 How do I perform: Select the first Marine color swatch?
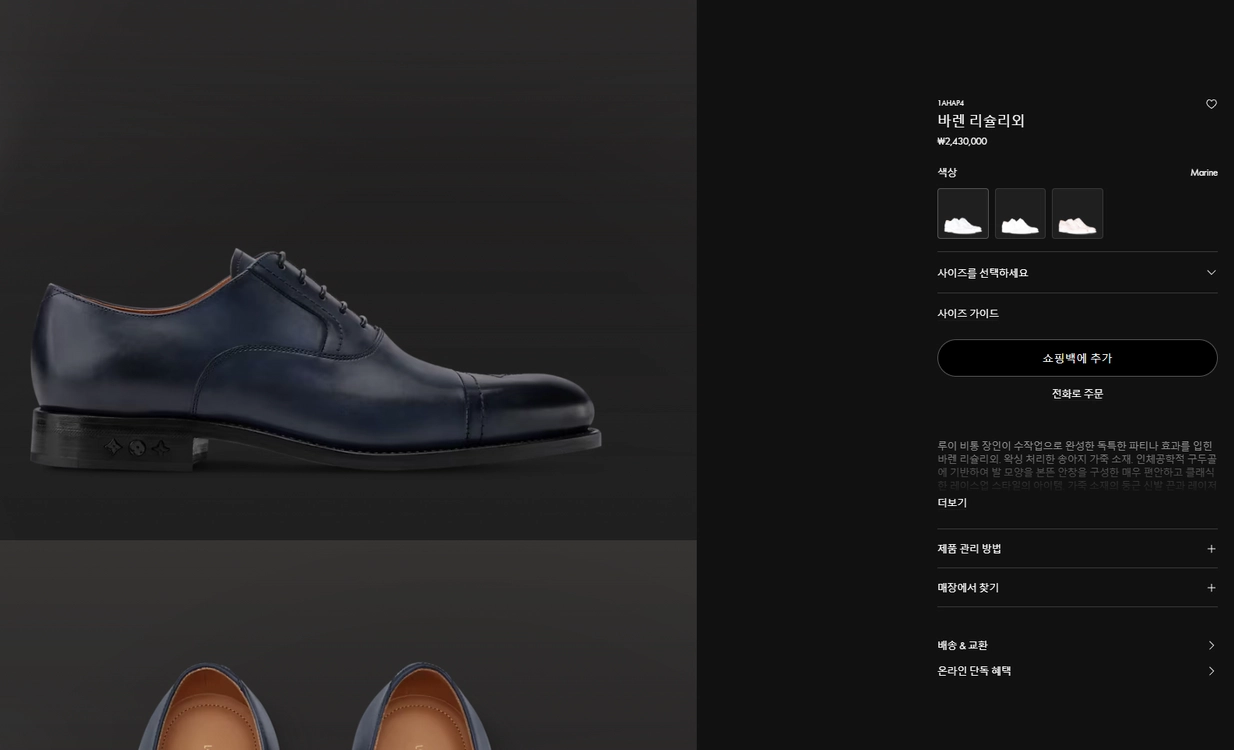[963, 213]
